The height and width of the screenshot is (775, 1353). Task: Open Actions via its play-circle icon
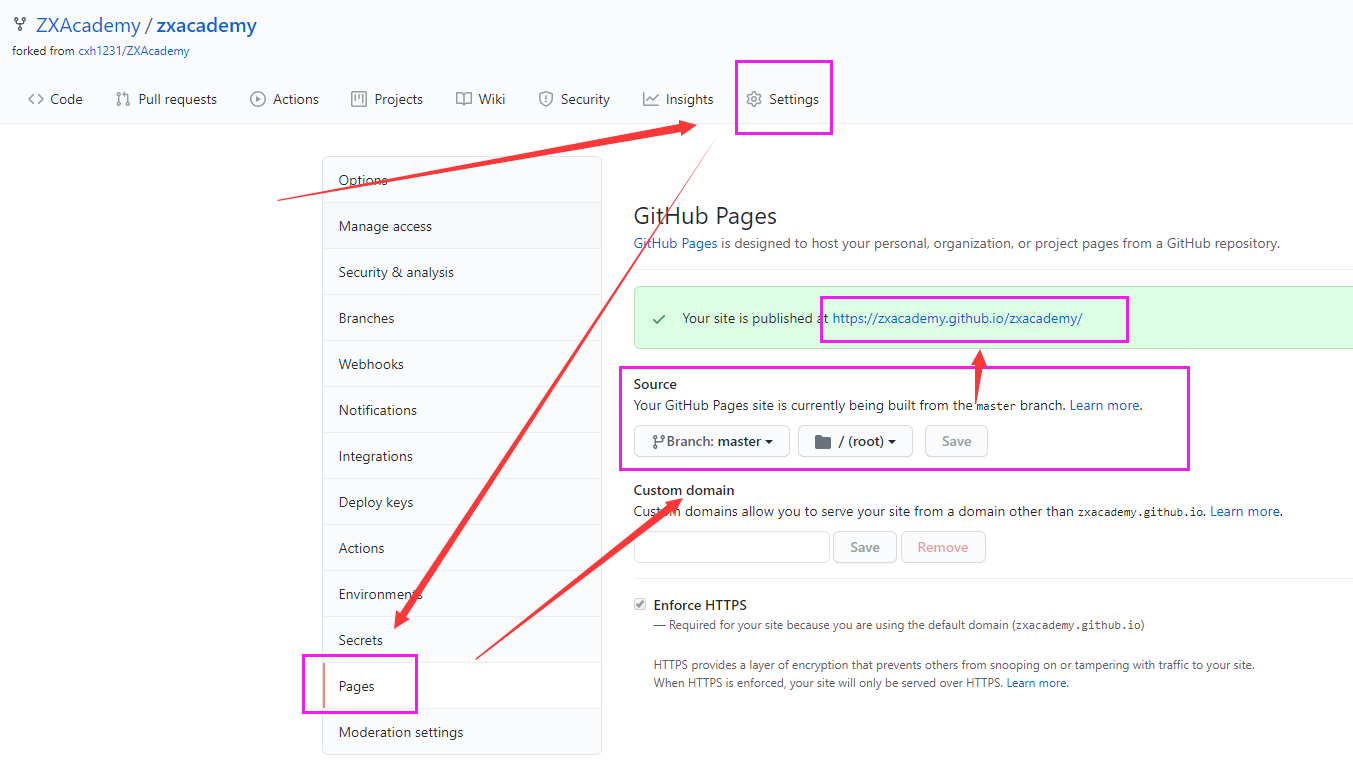coord(257,98)
